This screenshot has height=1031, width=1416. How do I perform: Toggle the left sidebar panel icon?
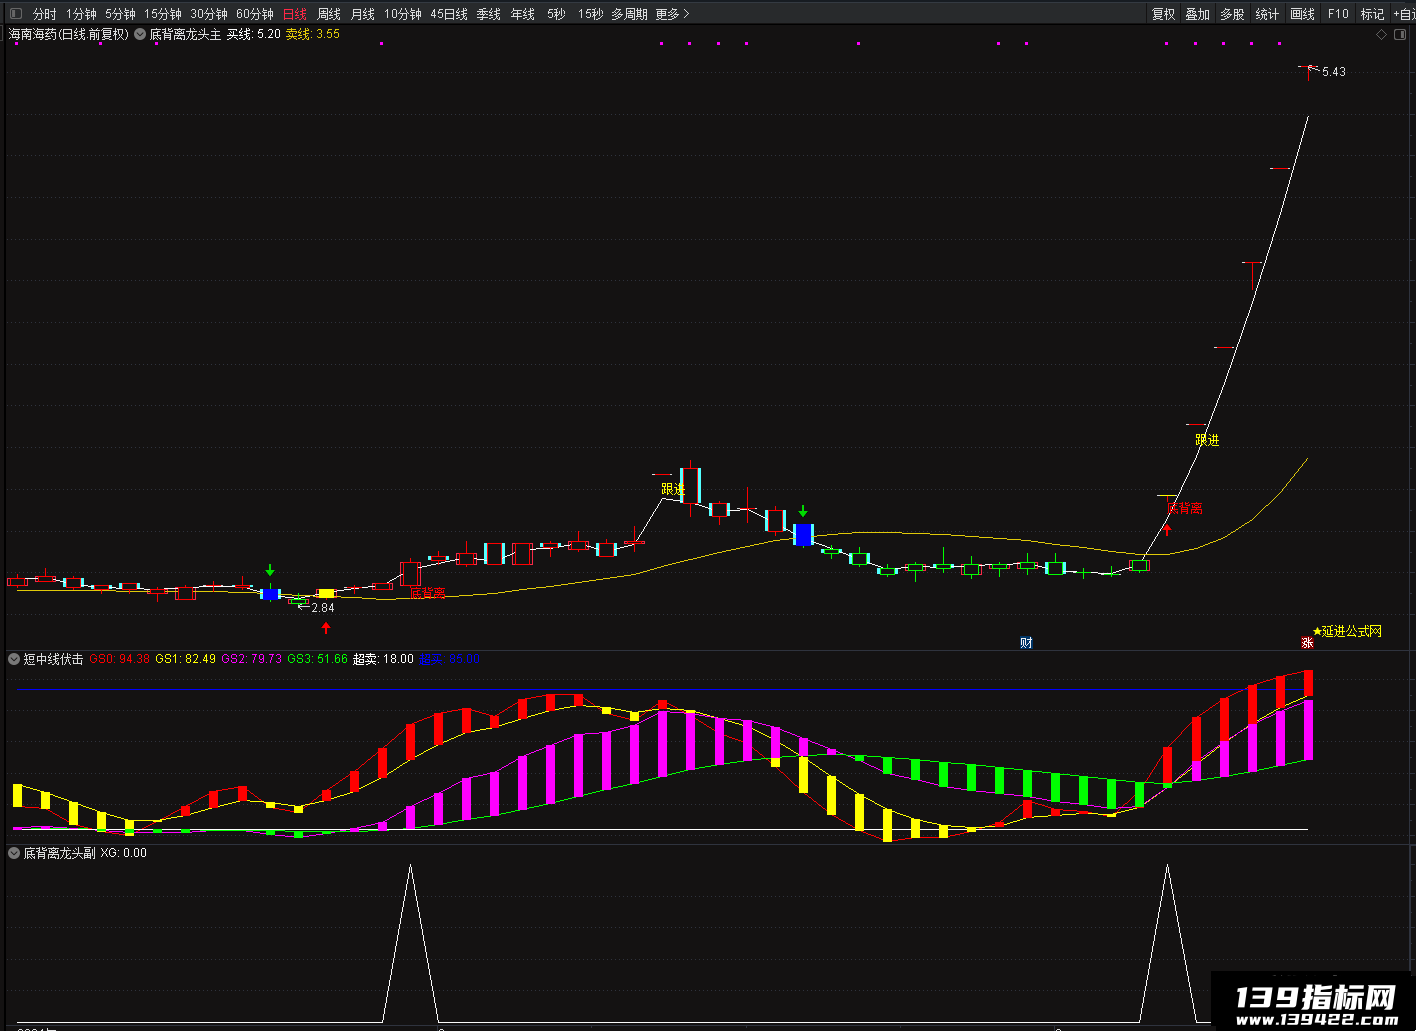[x=15, y=14]
